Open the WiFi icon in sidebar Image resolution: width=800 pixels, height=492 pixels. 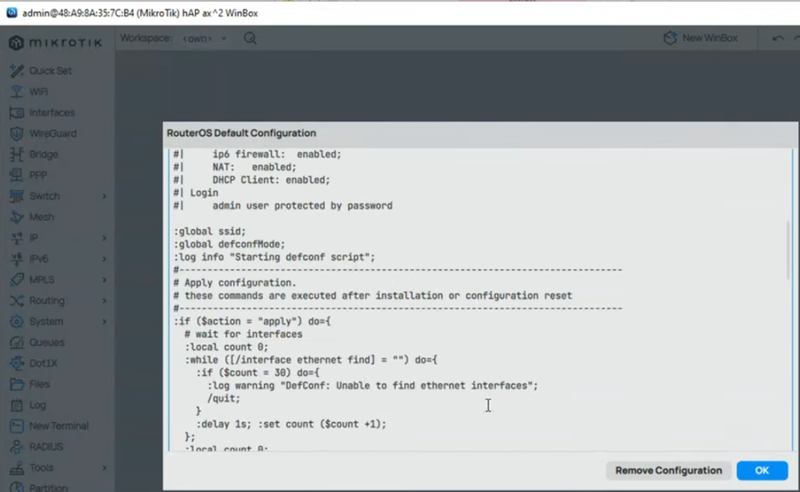(16, 91)
